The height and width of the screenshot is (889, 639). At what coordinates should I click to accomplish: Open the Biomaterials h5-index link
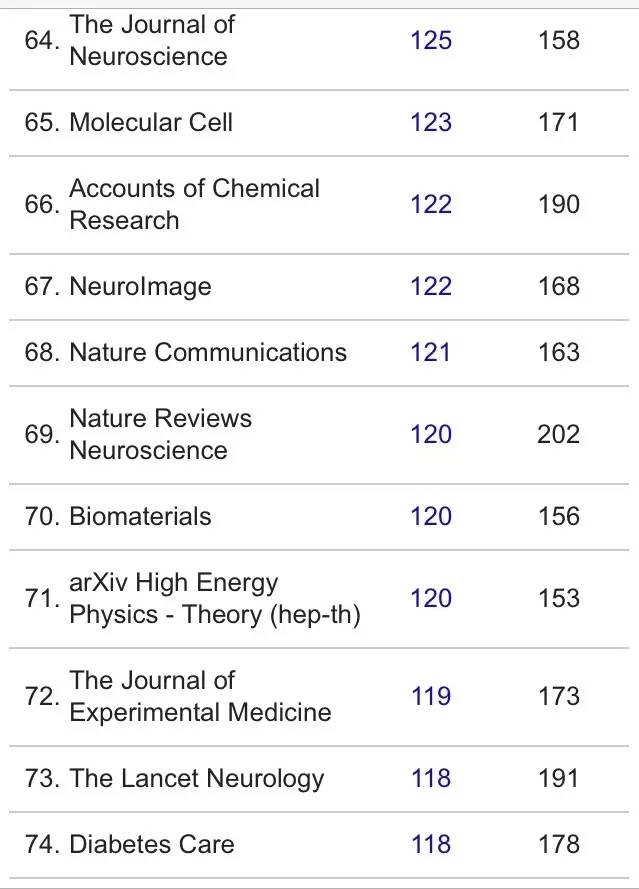[x=431, y=517]
